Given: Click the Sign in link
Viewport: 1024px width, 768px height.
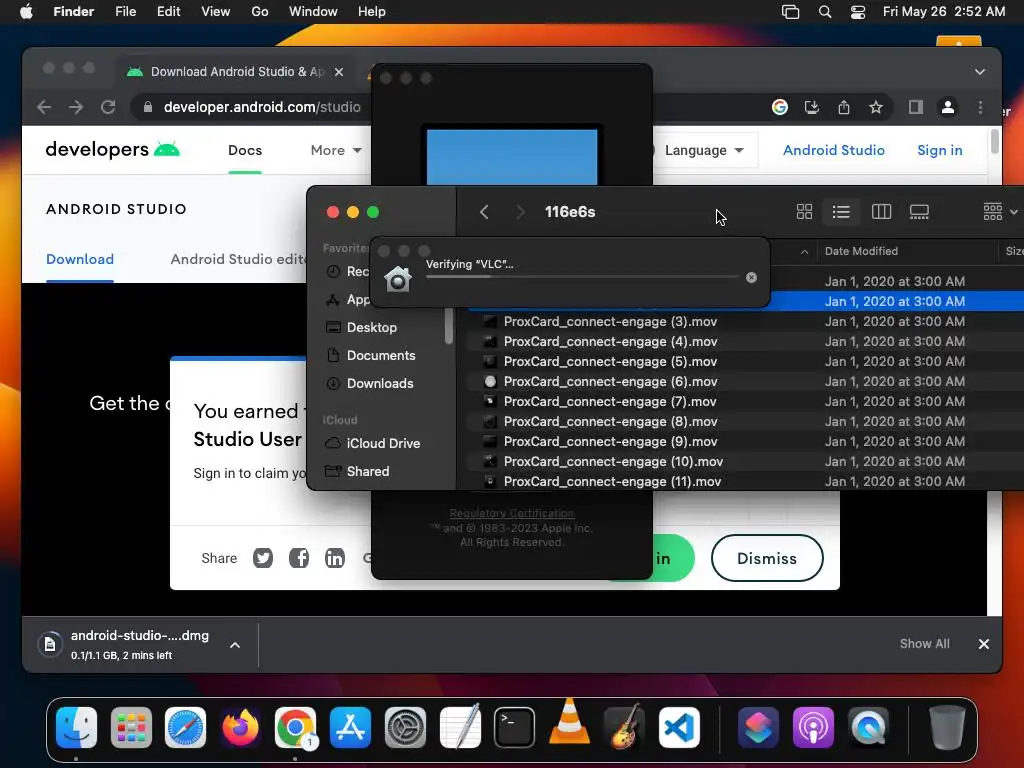Looking at the screenshot, I should (940, 150).
